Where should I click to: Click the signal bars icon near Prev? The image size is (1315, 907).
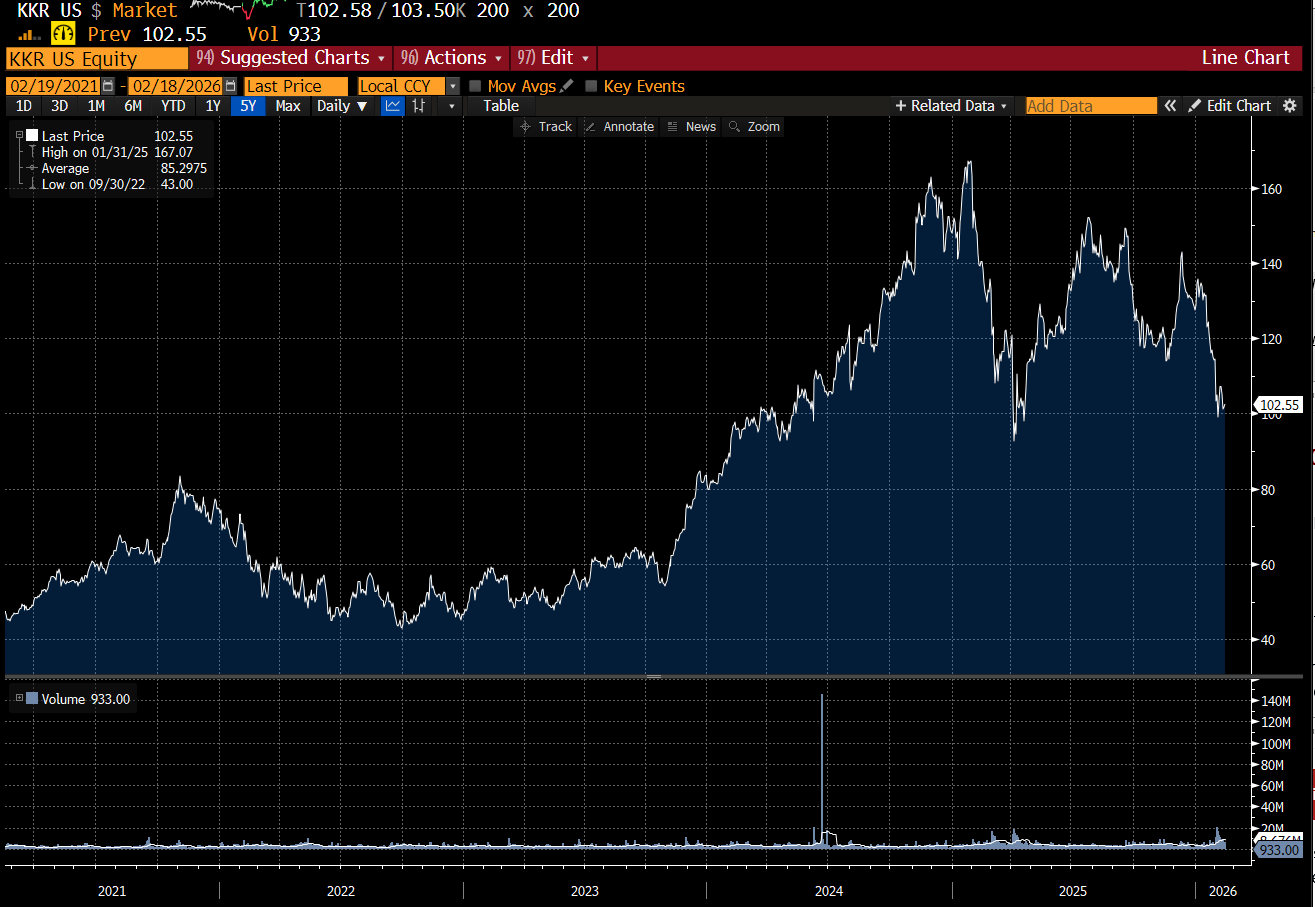27,36
